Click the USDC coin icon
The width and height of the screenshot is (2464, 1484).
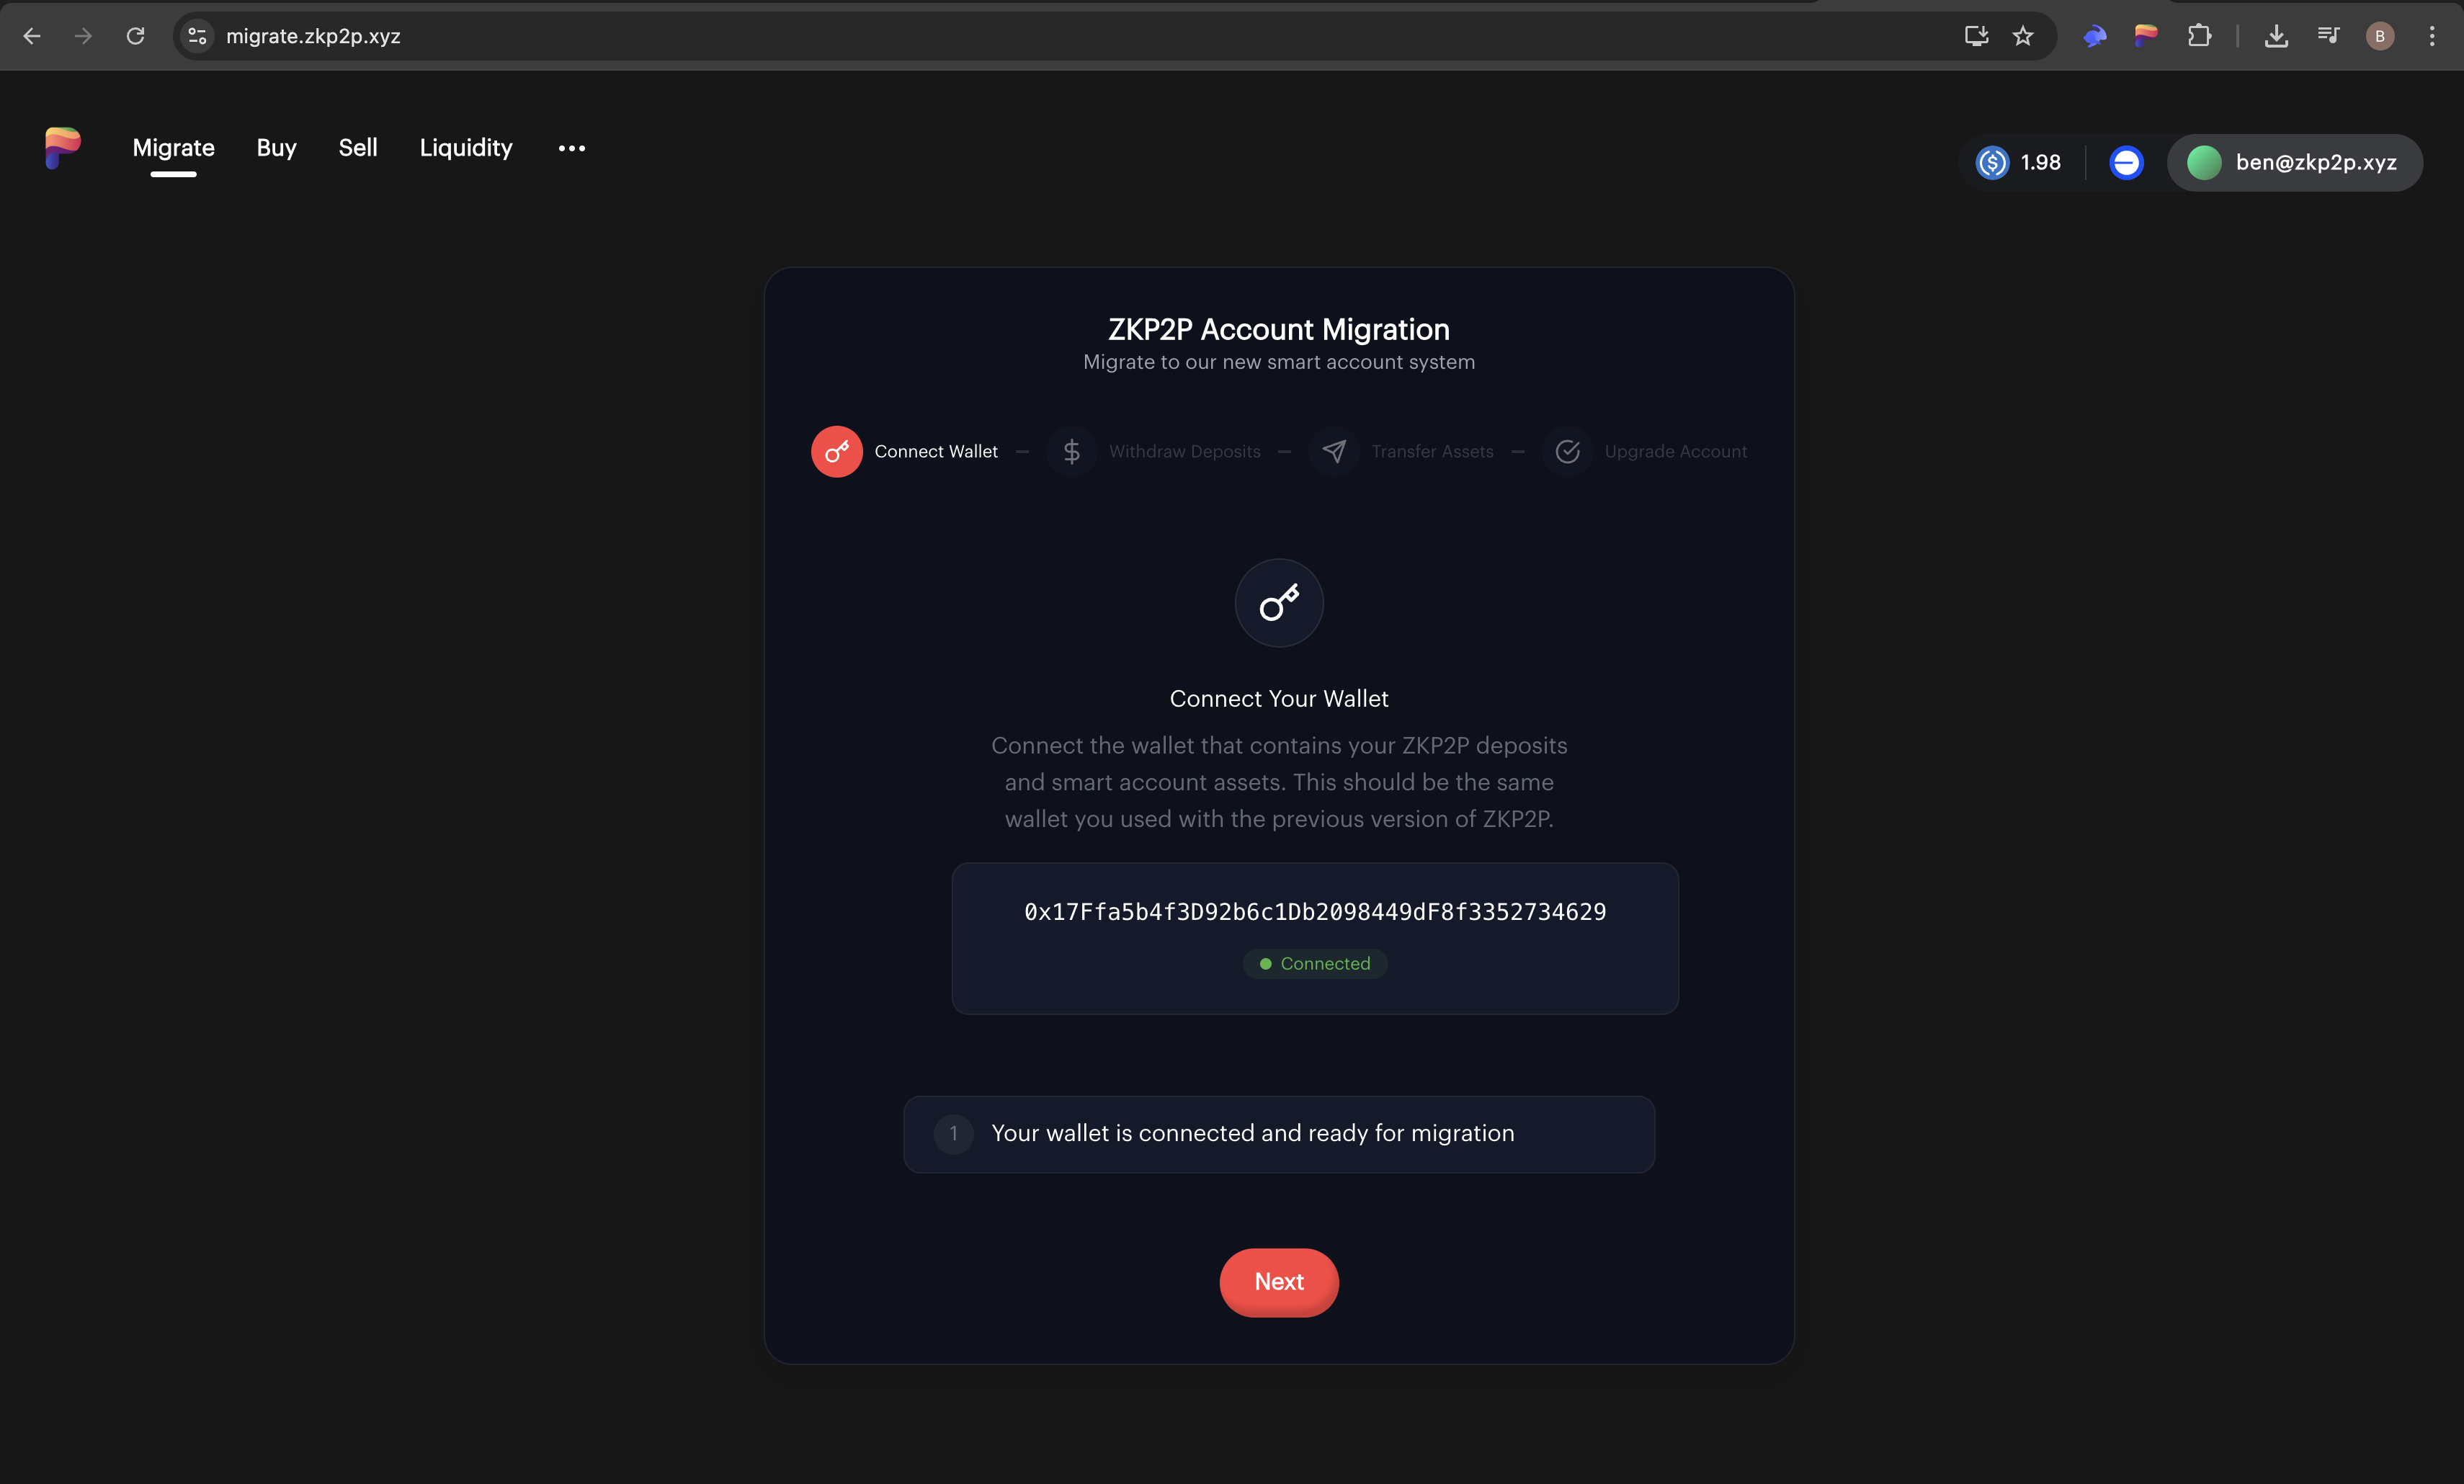1992,162
